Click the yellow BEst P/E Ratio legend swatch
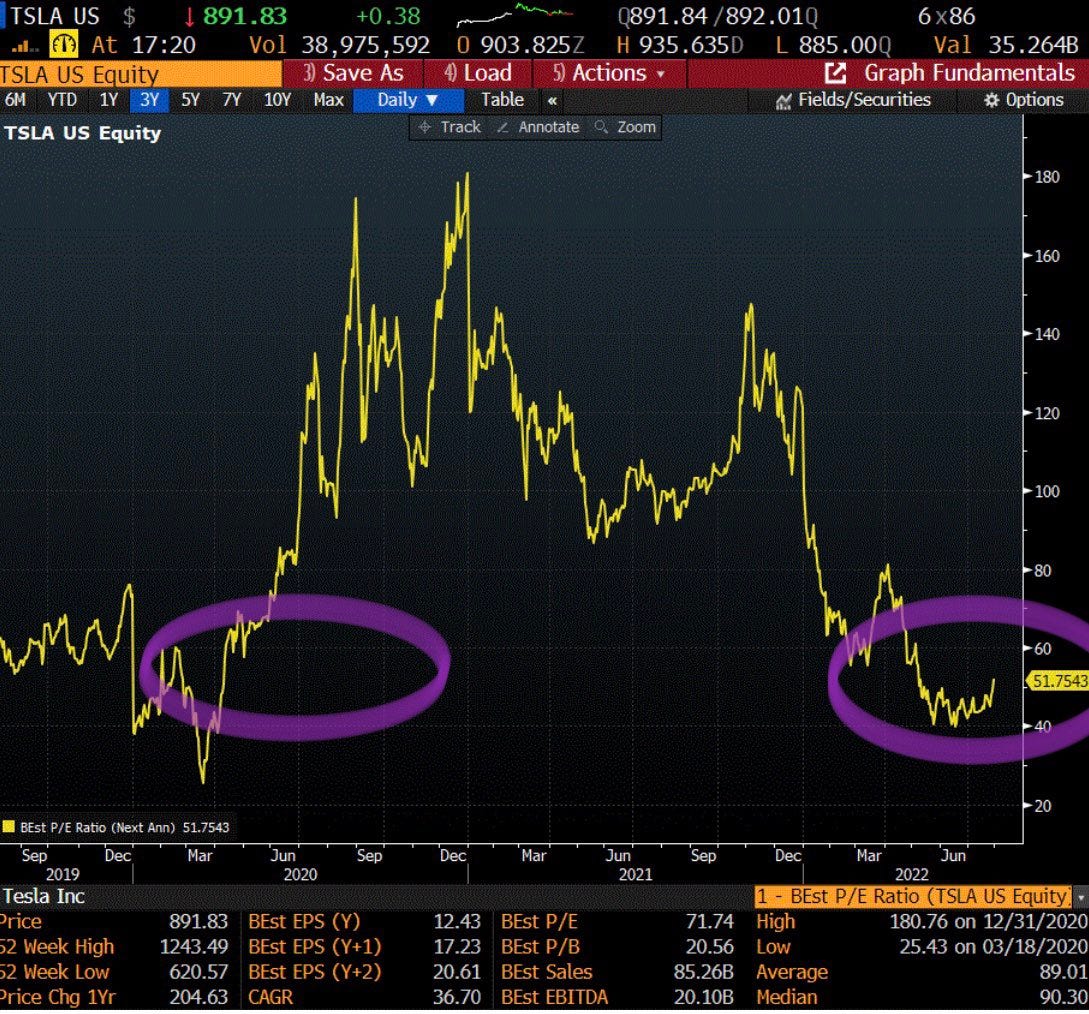This screenshot has height=1014, width=1089. 9,827
